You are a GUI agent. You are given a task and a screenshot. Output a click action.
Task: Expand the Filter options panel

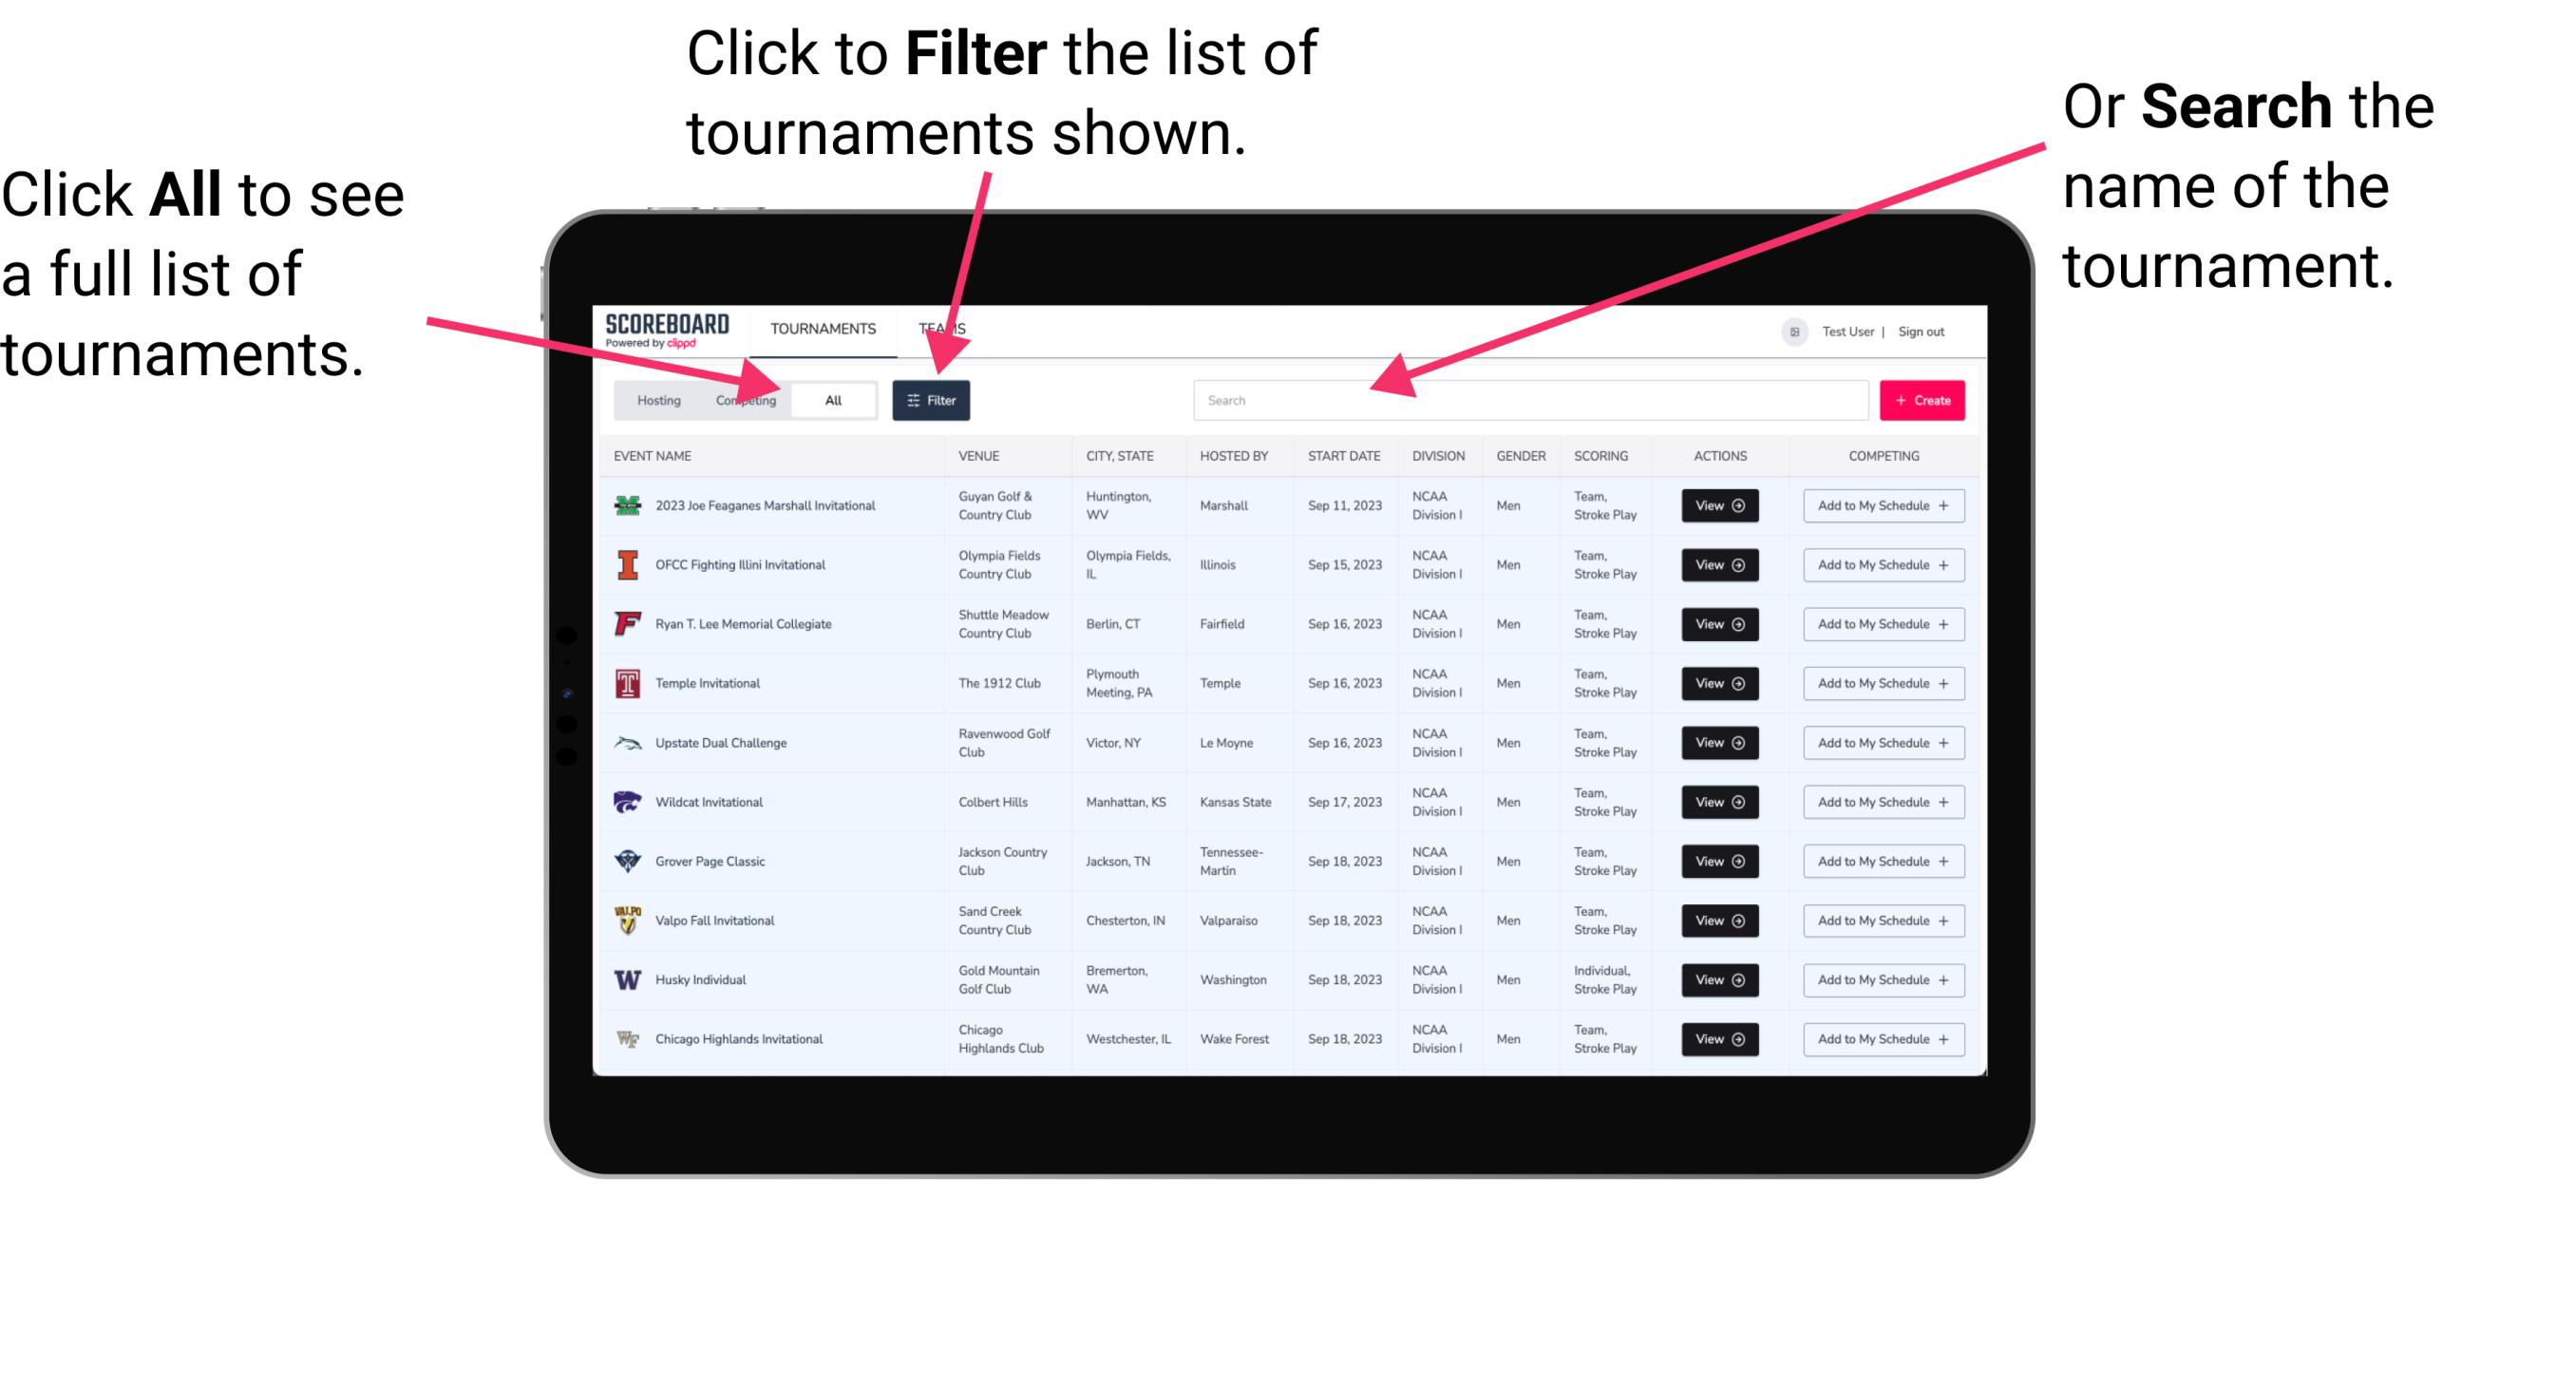[932, 399]
